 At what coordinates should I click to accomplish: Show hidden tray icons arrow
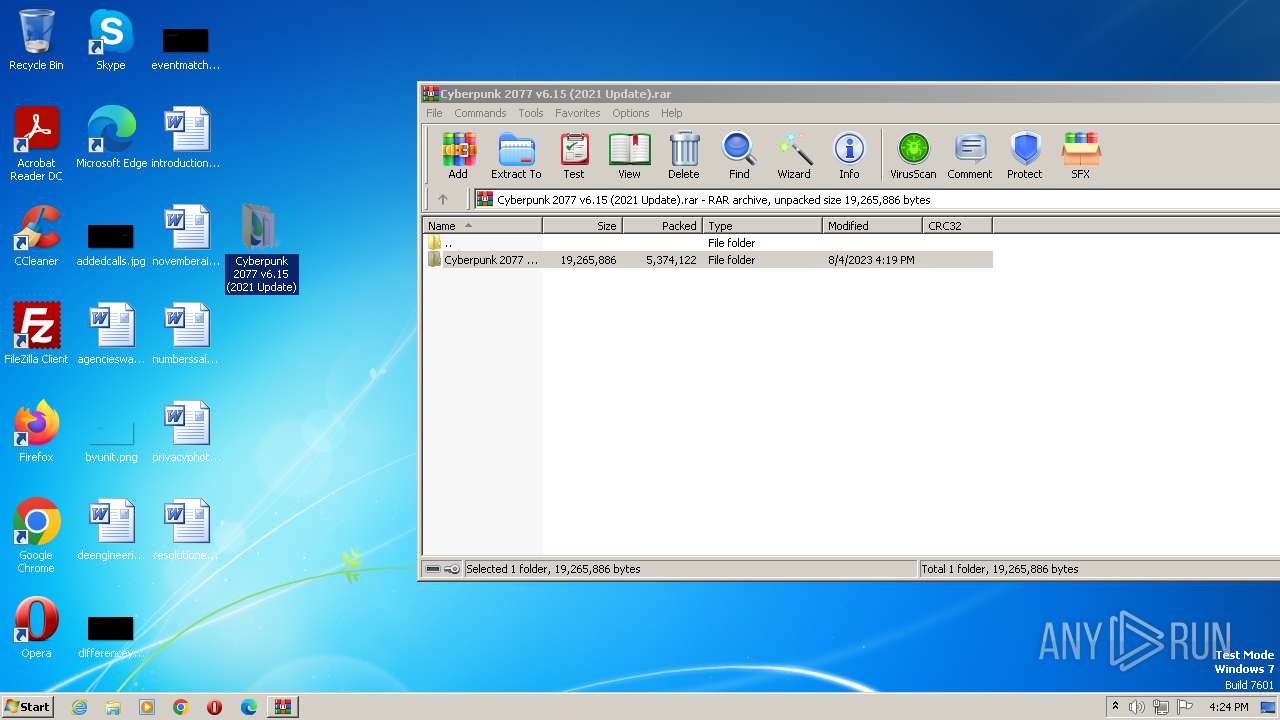point(1115,707)
